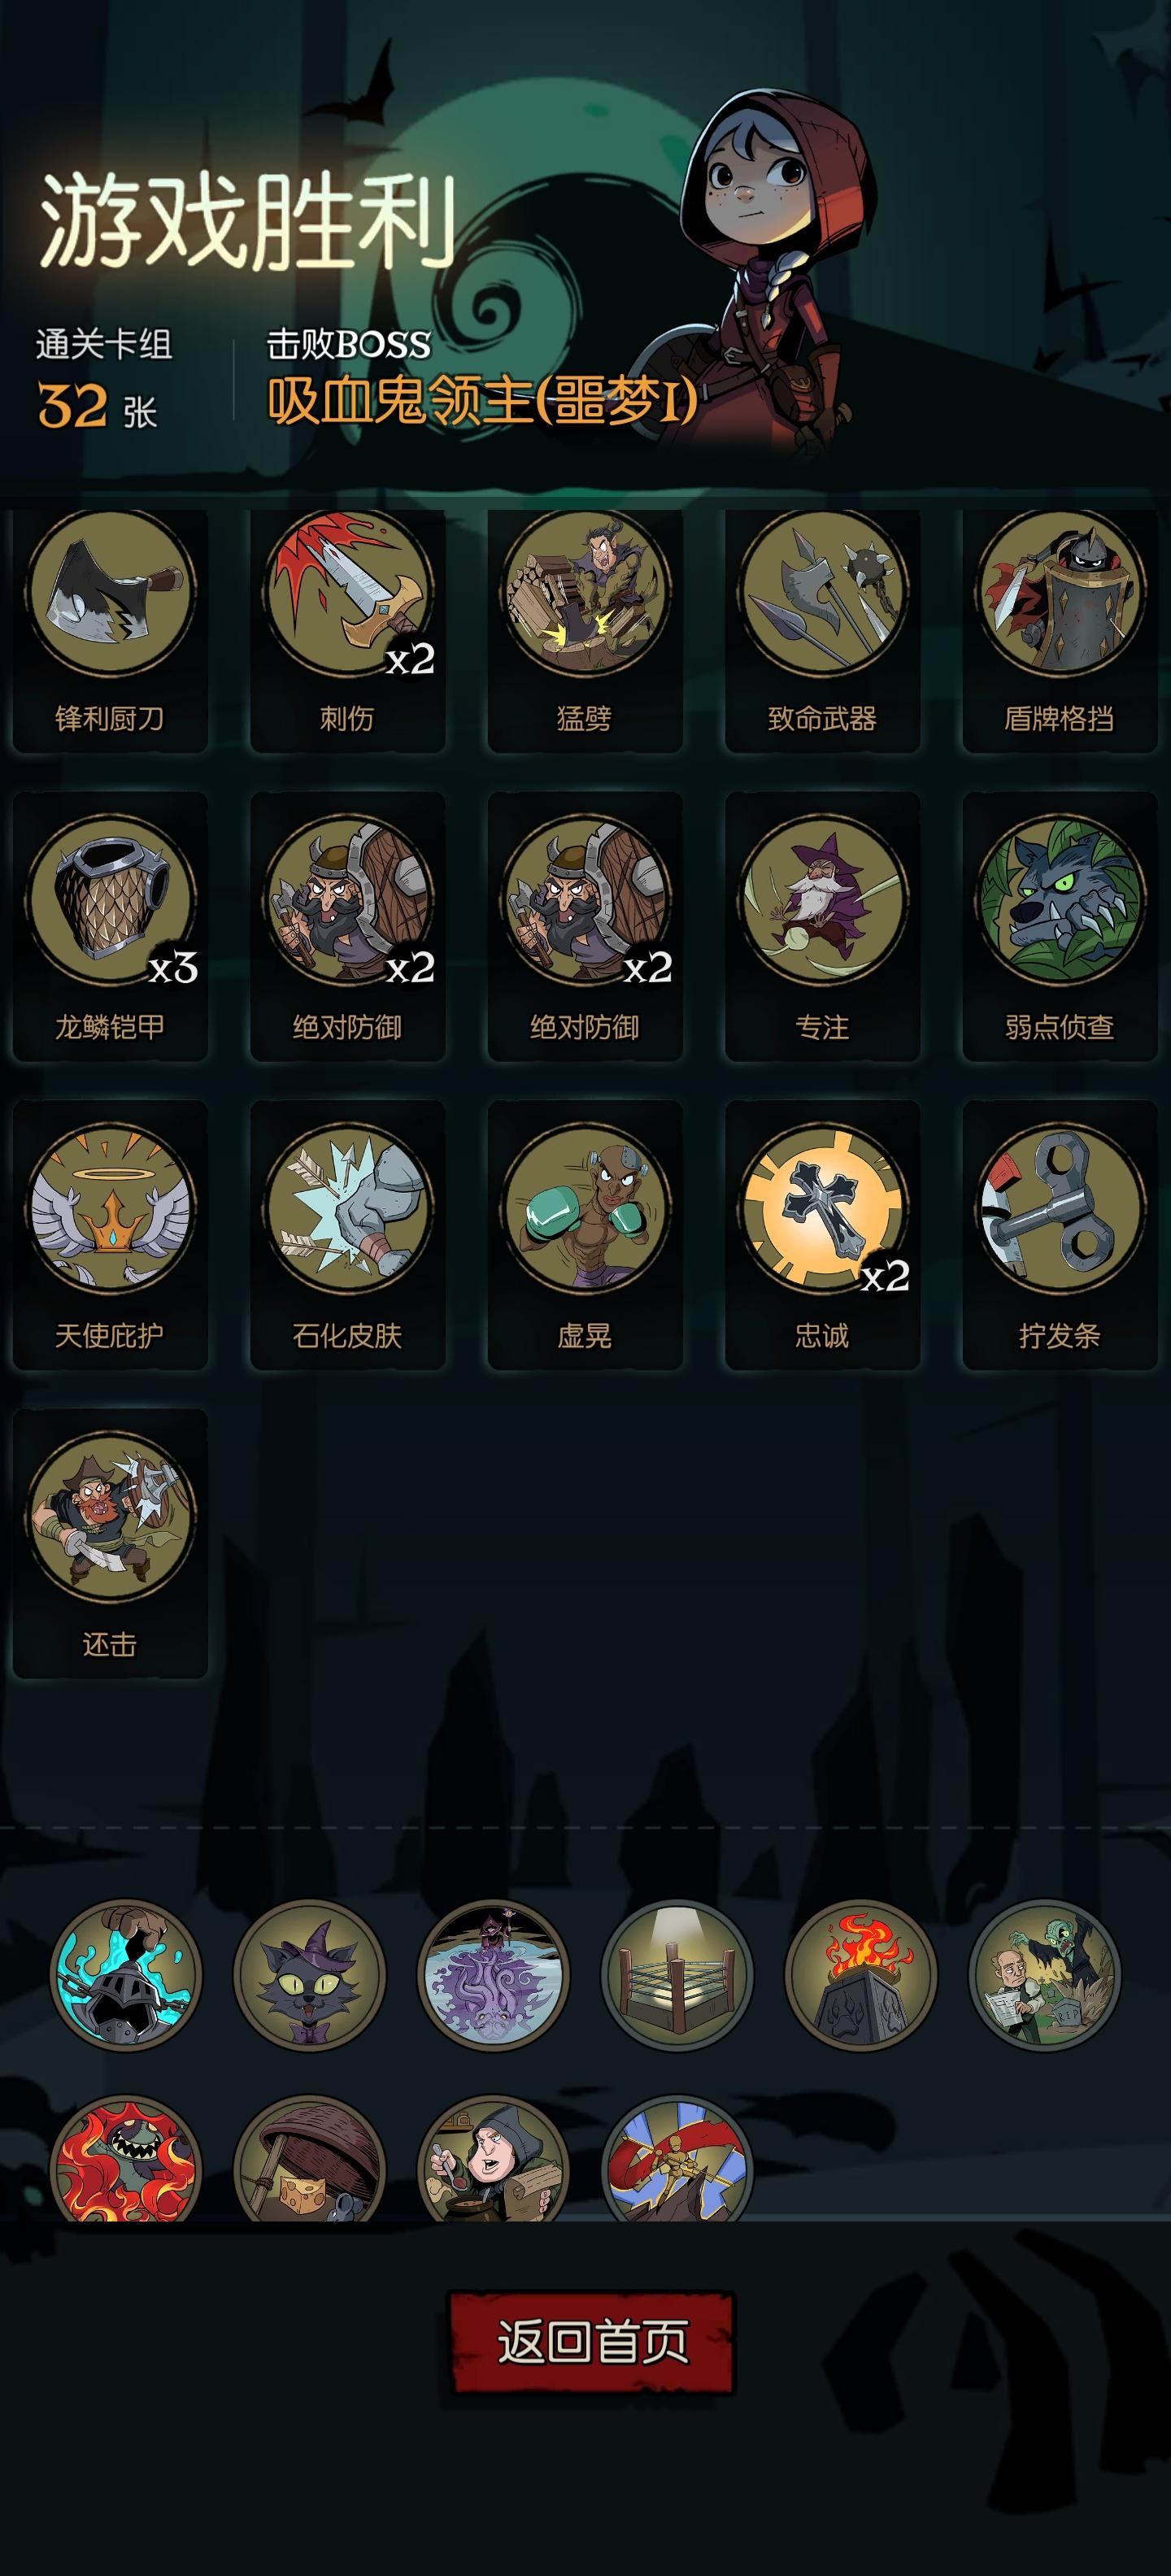The height and width of the screenshot is (2576, 1171).
Task: Click the 致命武器 weapons card
Action: point(822,629)
